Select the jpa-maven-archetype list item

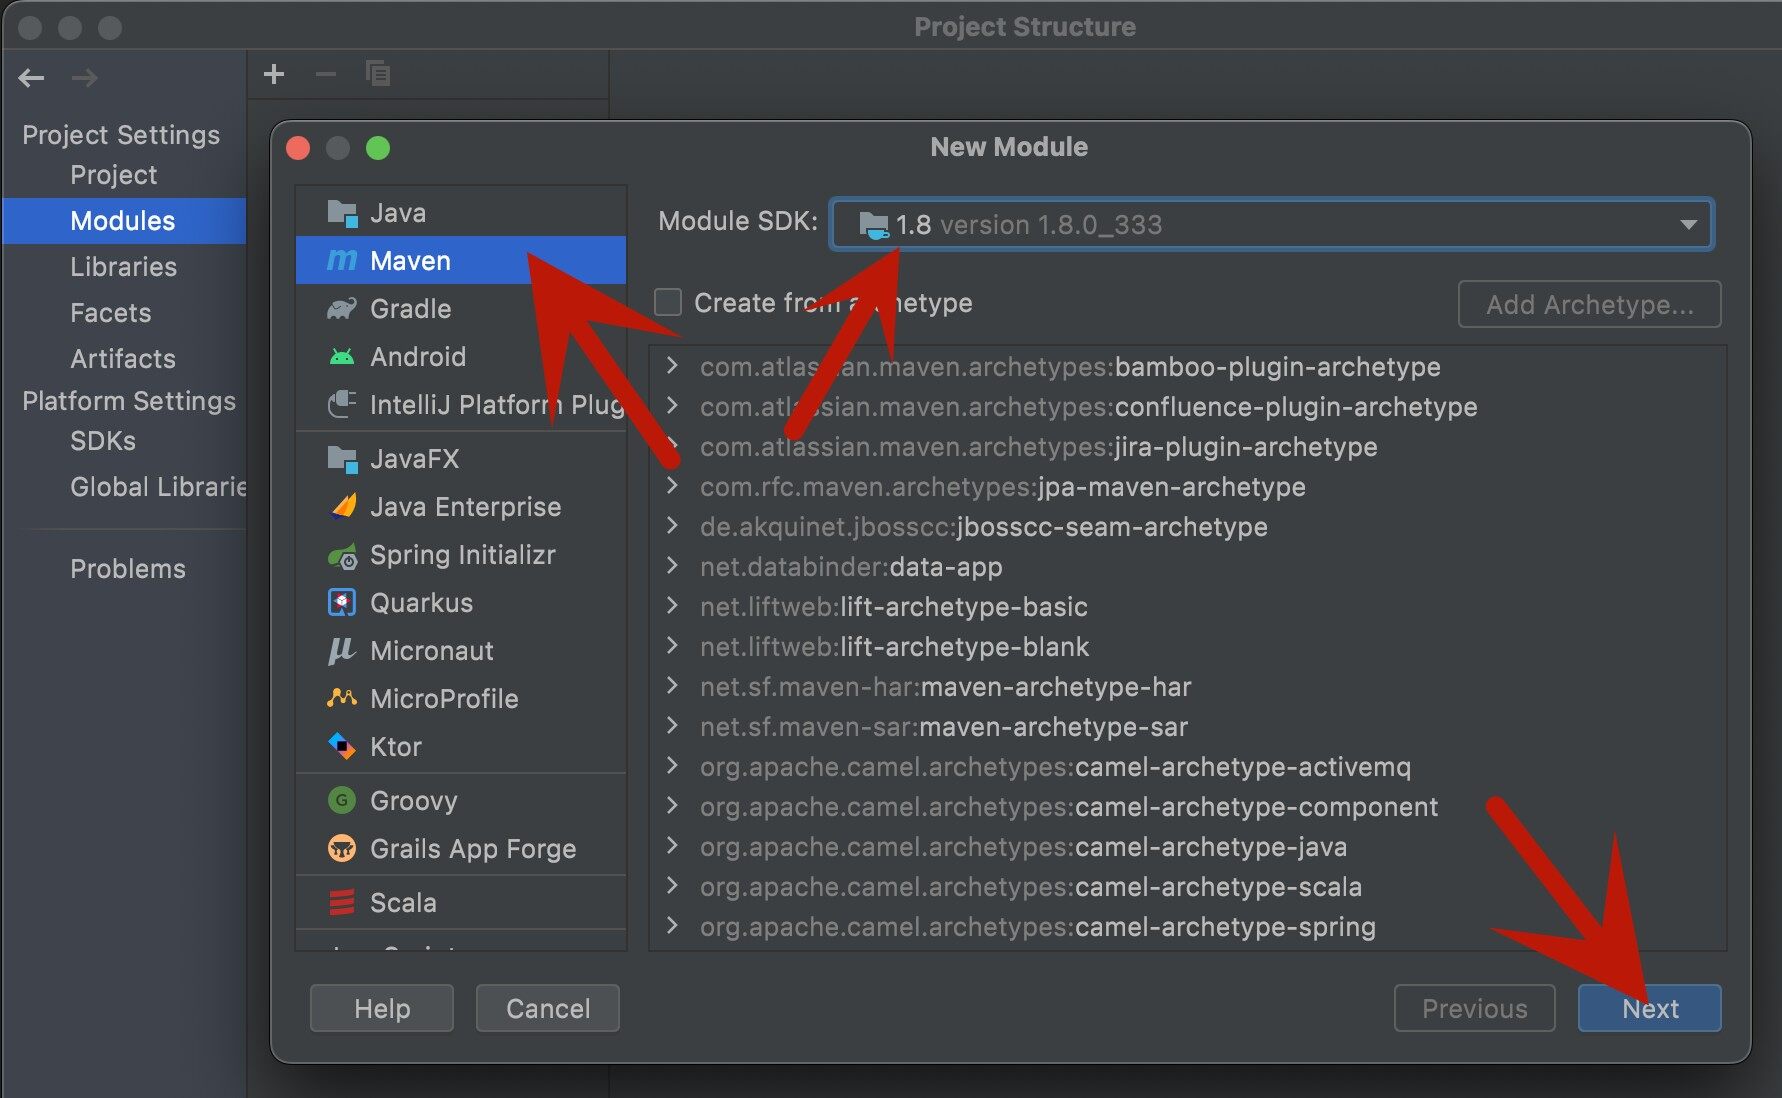[x=1002, y=487]
